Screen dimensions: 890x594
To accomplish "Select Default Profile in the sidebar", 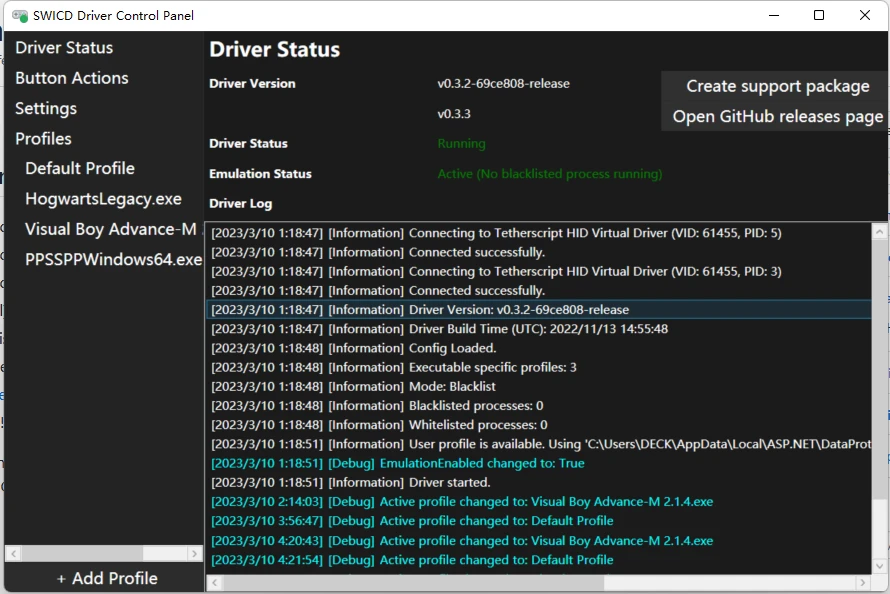I will point(80,168).
